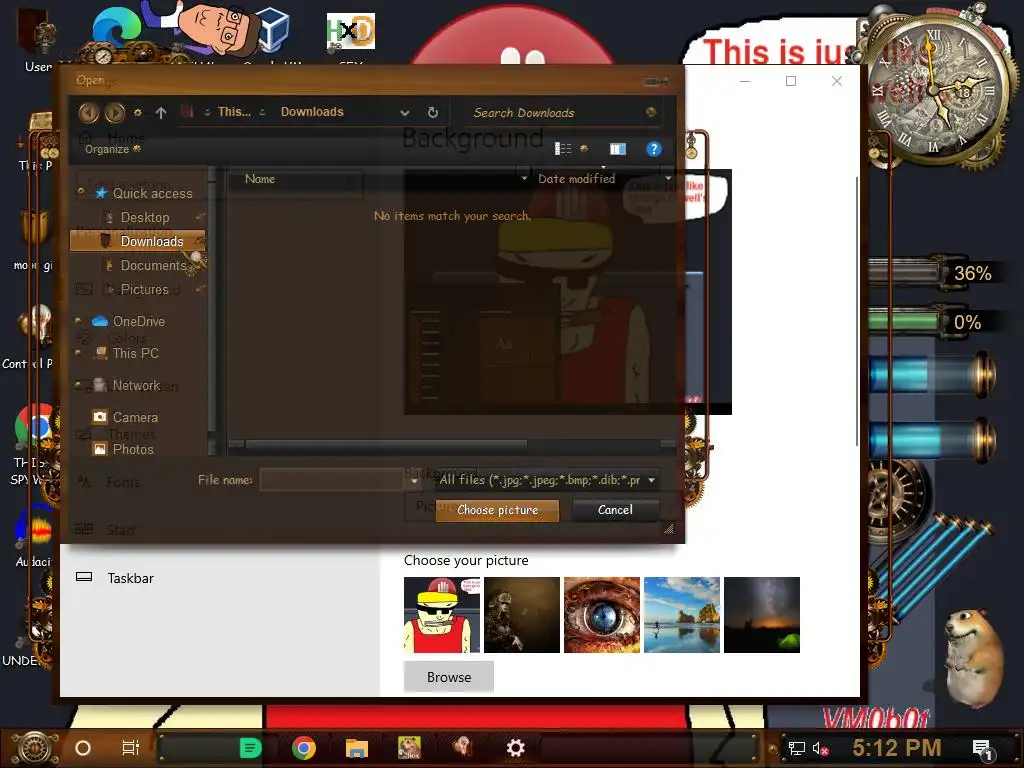Open Pictures in the navigation pane
This screenshot has height=768, width=1024.
[144, 289]
